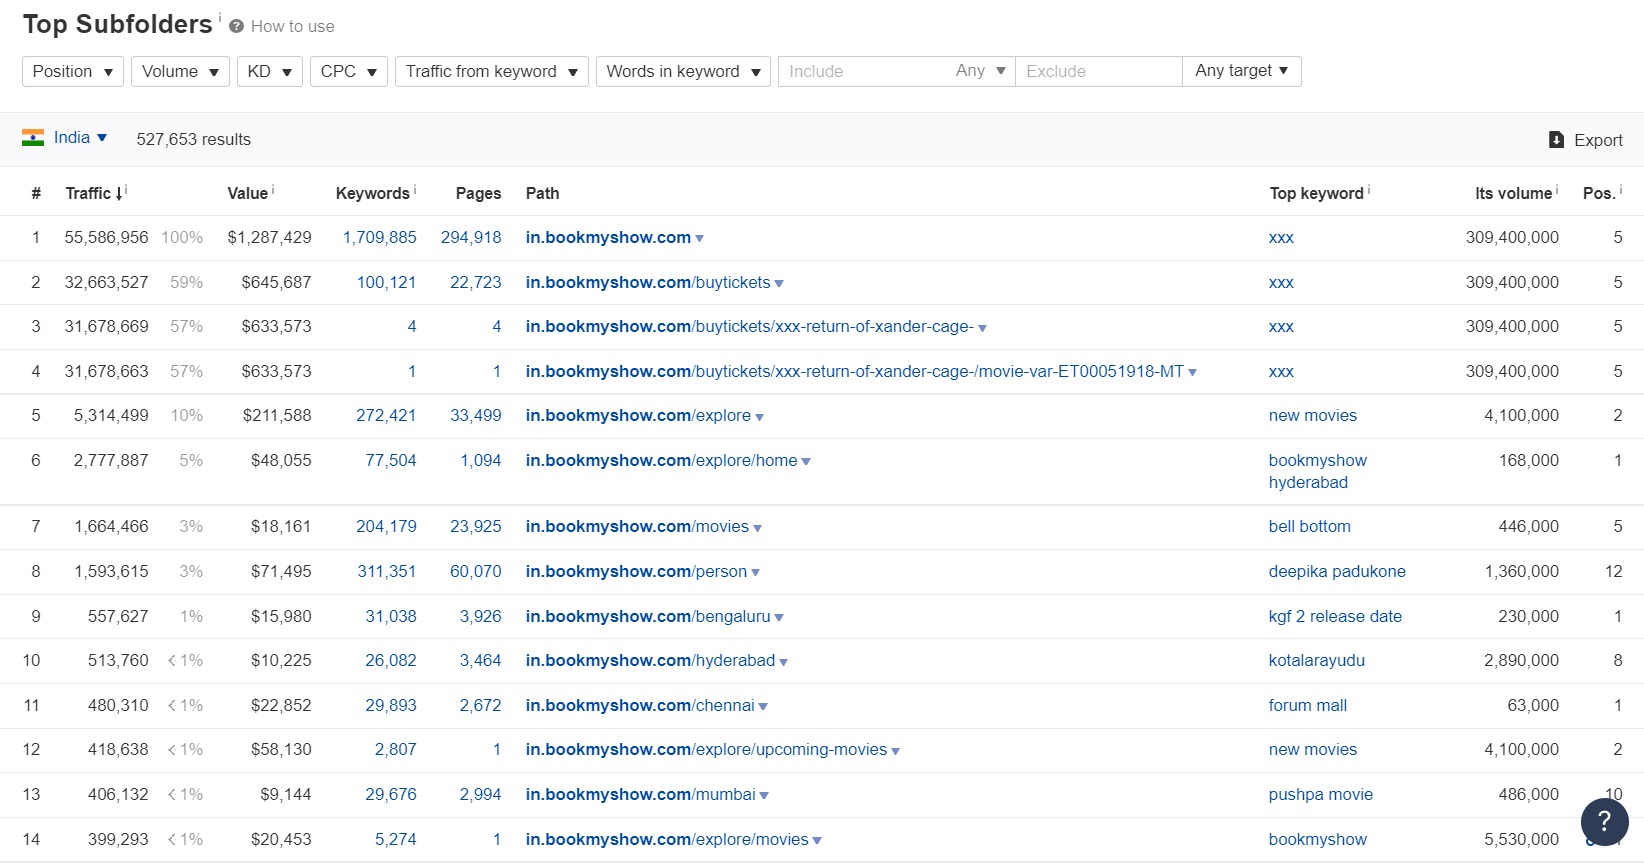Open the in.bookmyshow.com/person path link
The image size is (1644, 863).
pyautogui.click(x=636, y=571)
